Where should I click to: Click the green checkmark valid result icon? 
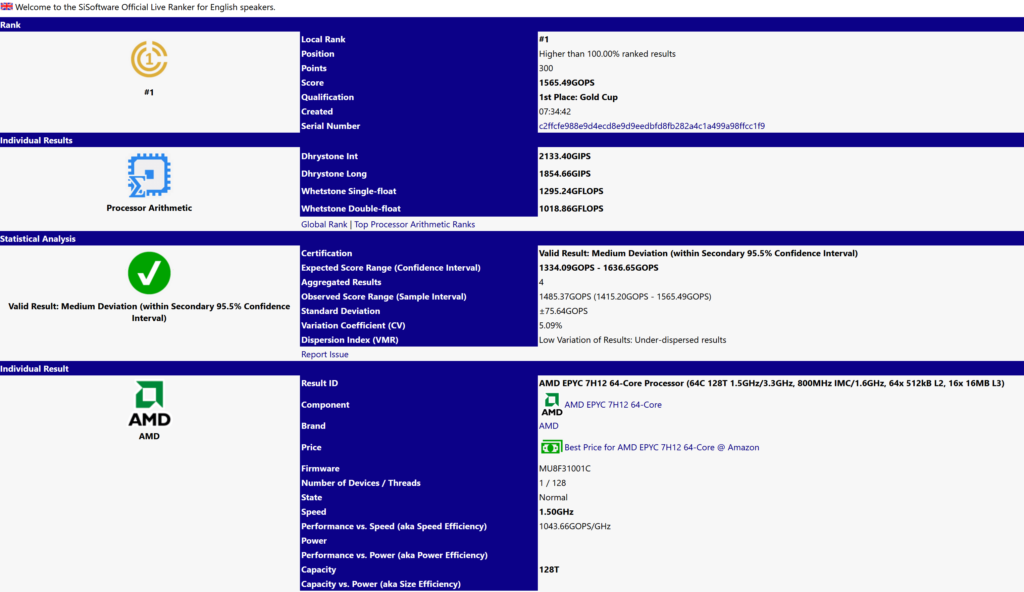point(149,273)
